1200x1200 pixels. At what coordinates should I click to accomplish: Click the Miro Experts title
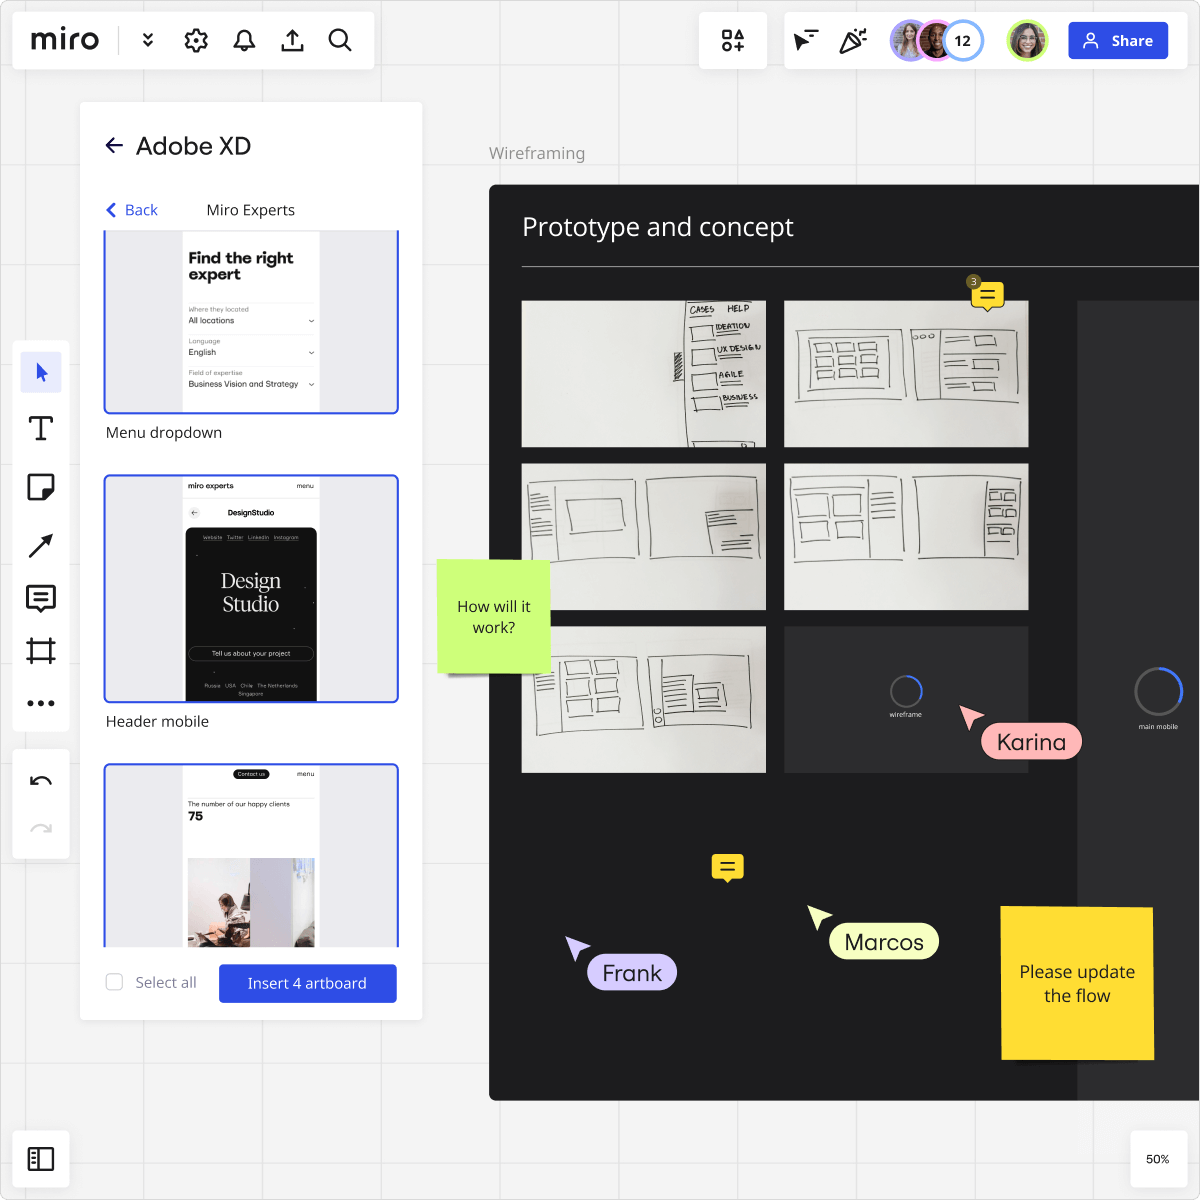click(251, 210)
